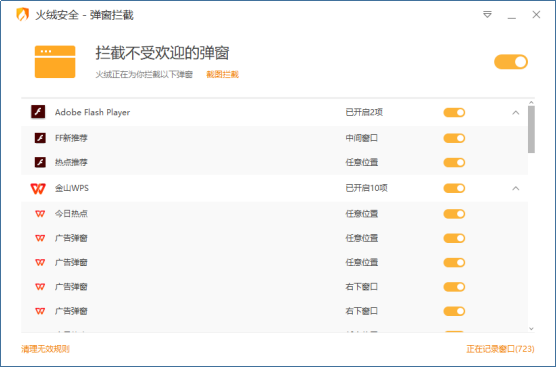This screenshot has height=368, width=557.
Task: Click 任意位置 in the 今日热点 row
Action: (x=362, y=213)
